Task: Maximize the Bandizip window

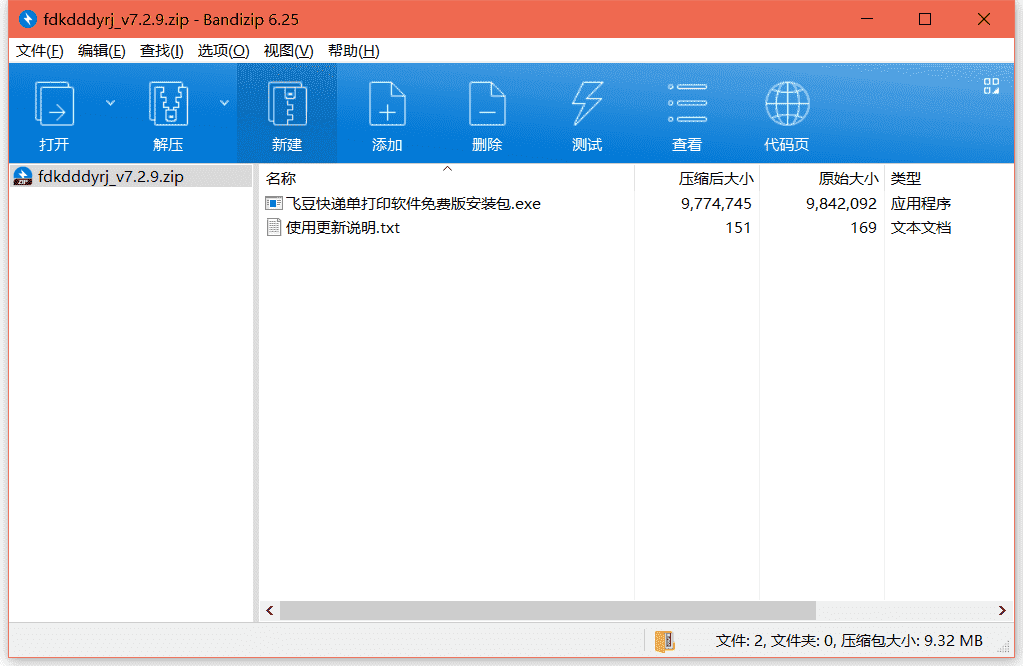Action: click(x=924, y=19)
